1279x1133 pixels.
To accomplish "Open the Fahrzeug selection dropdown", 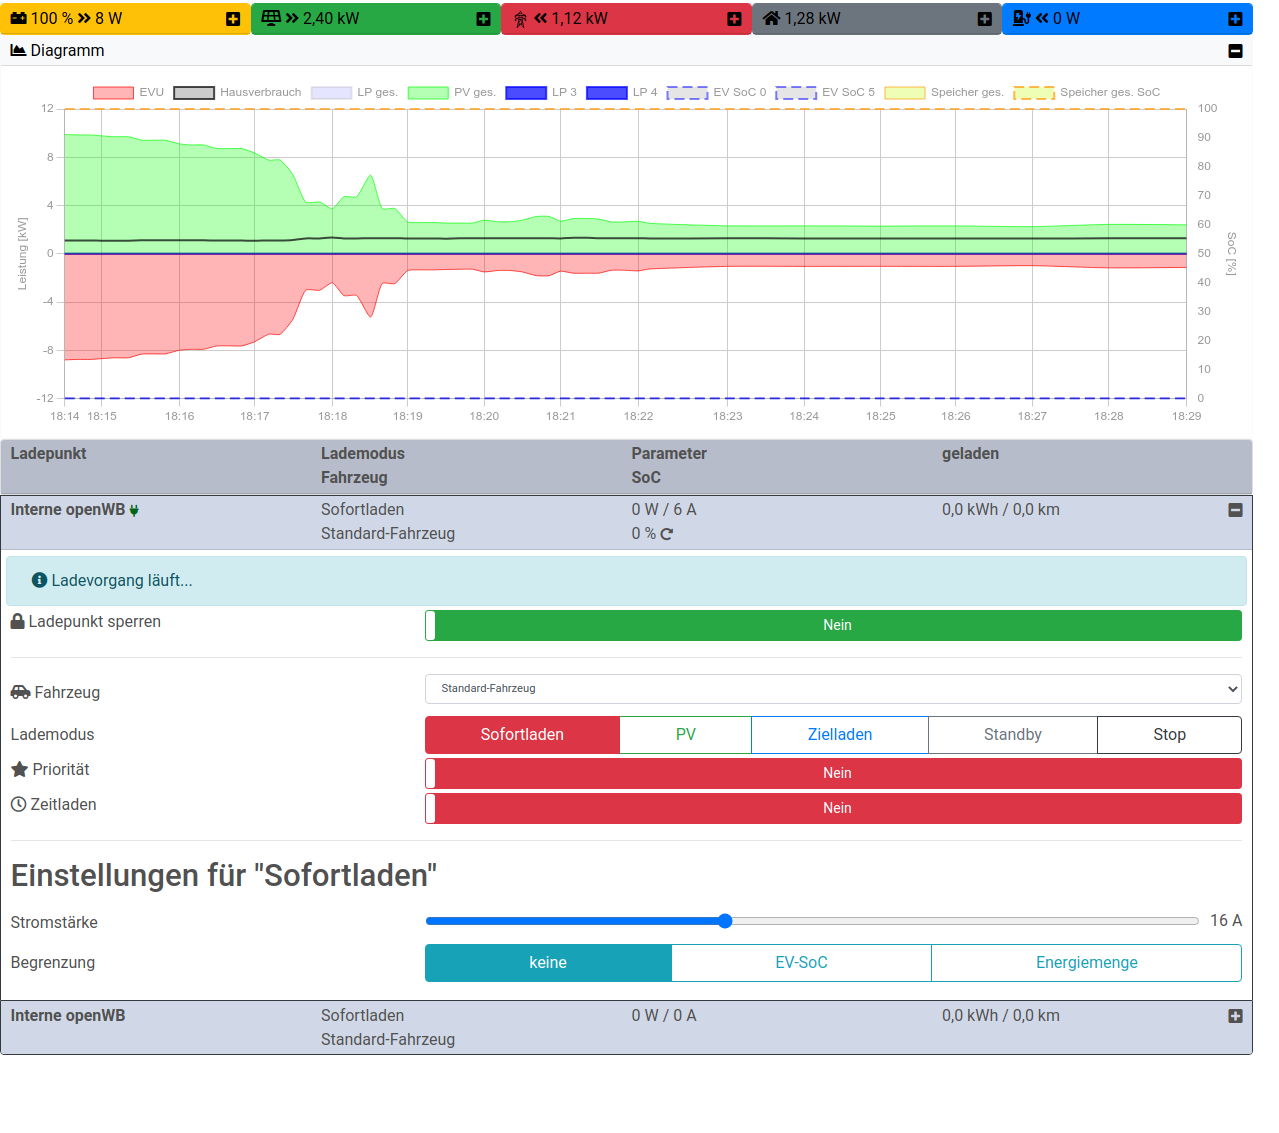I will pyautogui.click(x=833, y=689).
